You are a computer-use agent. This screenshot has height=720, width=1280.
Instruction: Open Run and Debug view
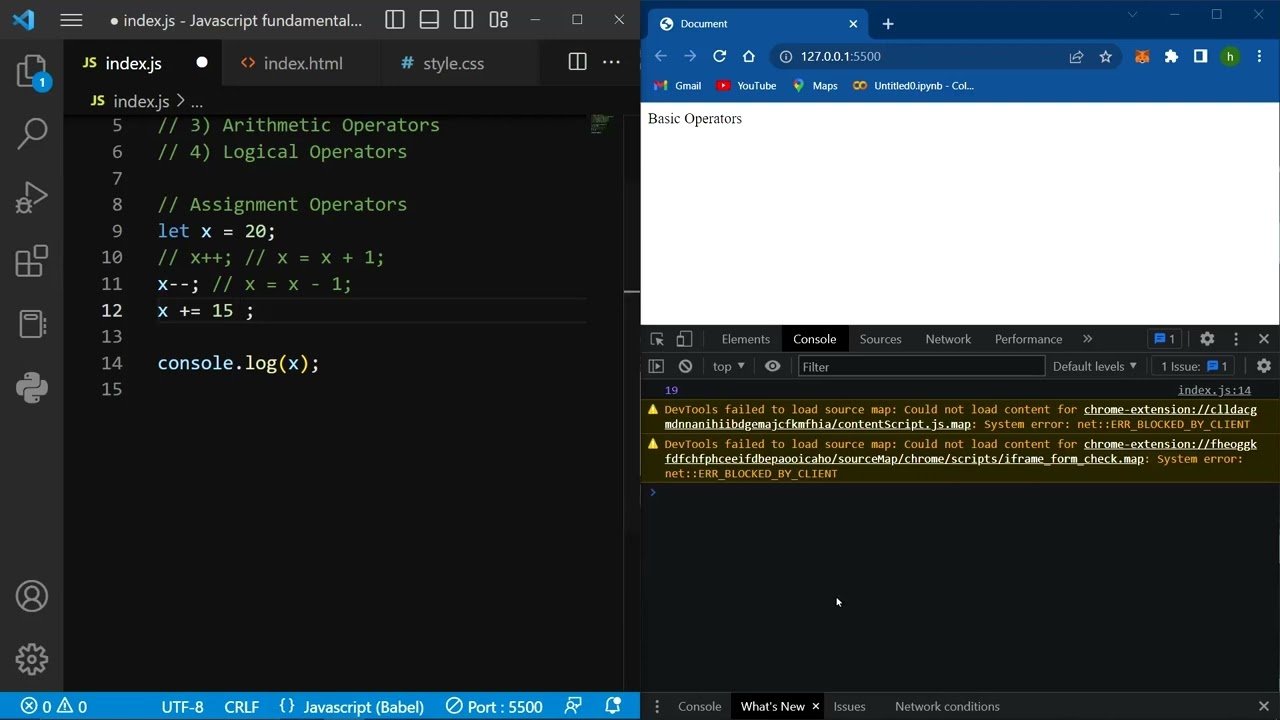(x=32, y=197)
